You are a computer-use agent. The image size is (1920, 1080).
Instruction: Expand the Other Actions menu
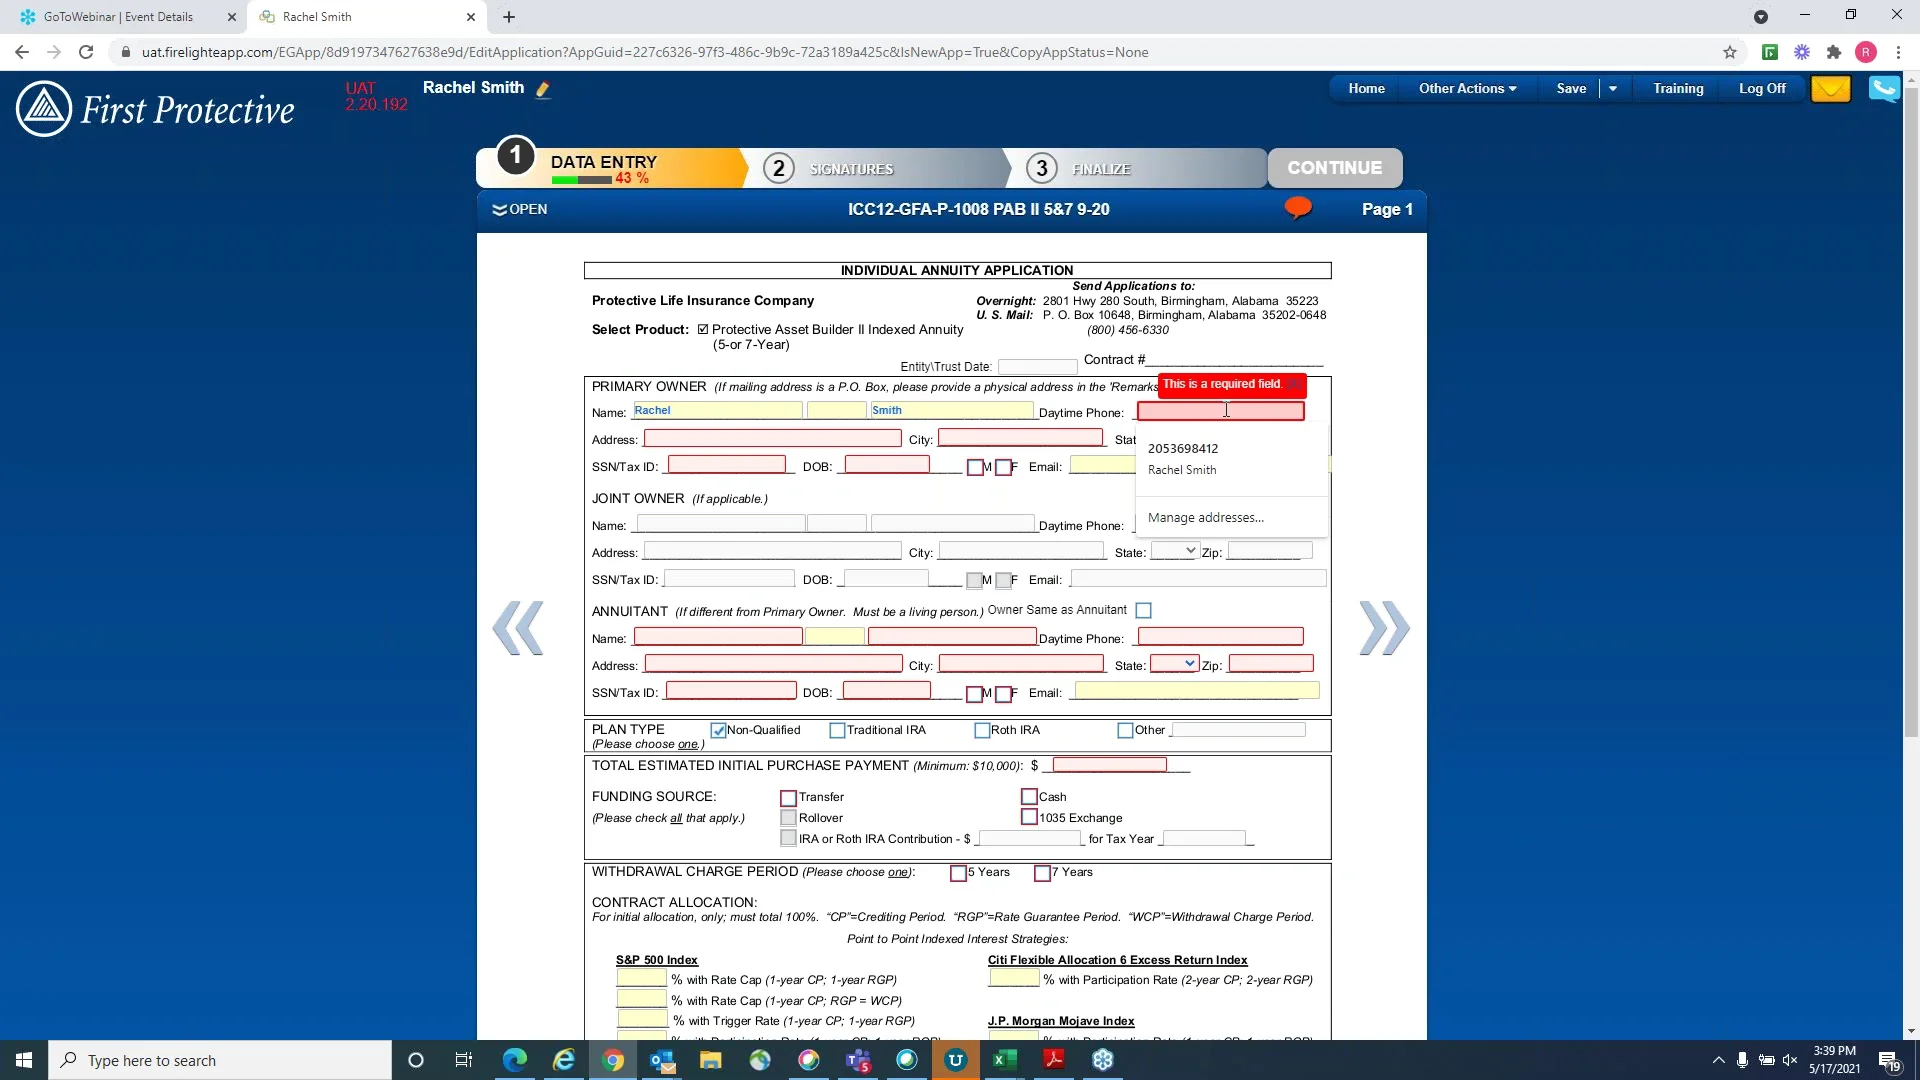1467,88
